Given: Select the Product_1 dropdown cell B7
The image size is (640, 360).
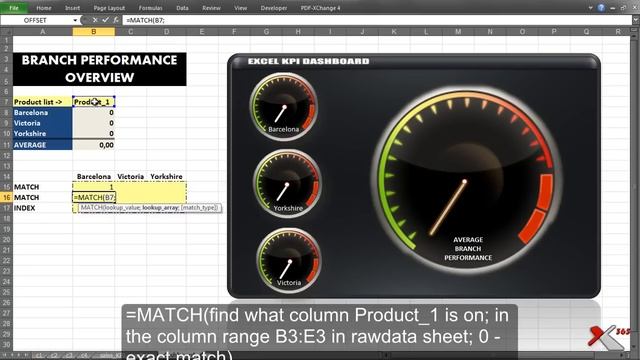Looking at the screenshot, I should [93, 102].
